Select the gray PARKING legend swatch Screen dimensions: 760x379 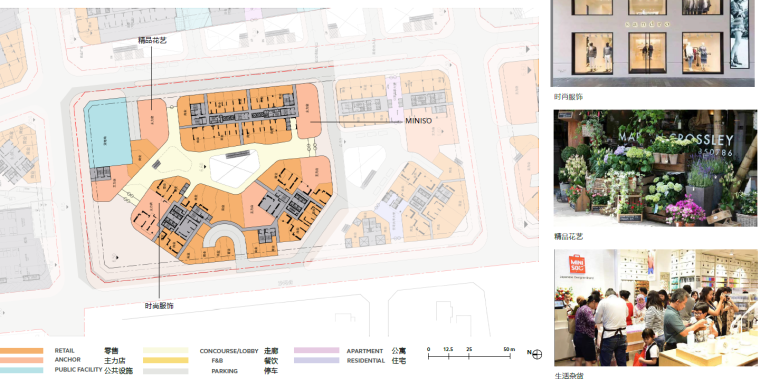pos(166,371)
